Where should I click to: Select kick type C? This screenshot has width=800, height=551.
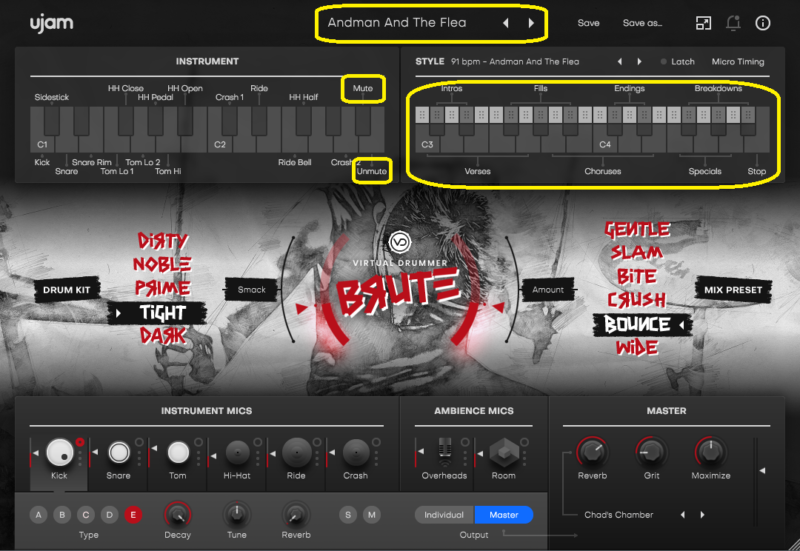click(86, 515)
